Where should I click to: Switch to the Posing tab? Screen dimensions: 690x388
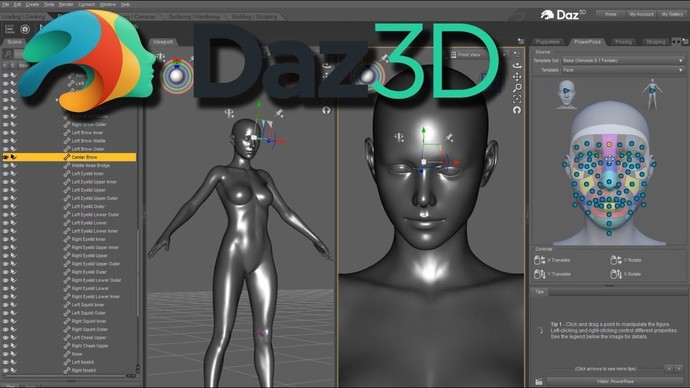pyautogui.click(x=623, y=42)
